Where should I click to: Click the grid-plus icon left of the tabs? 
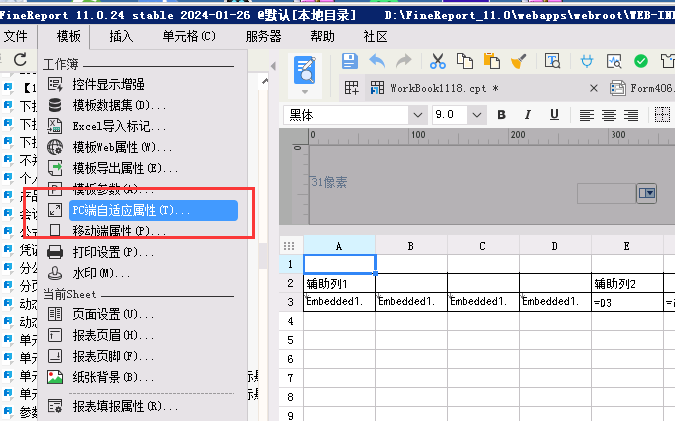coord(351,88)
